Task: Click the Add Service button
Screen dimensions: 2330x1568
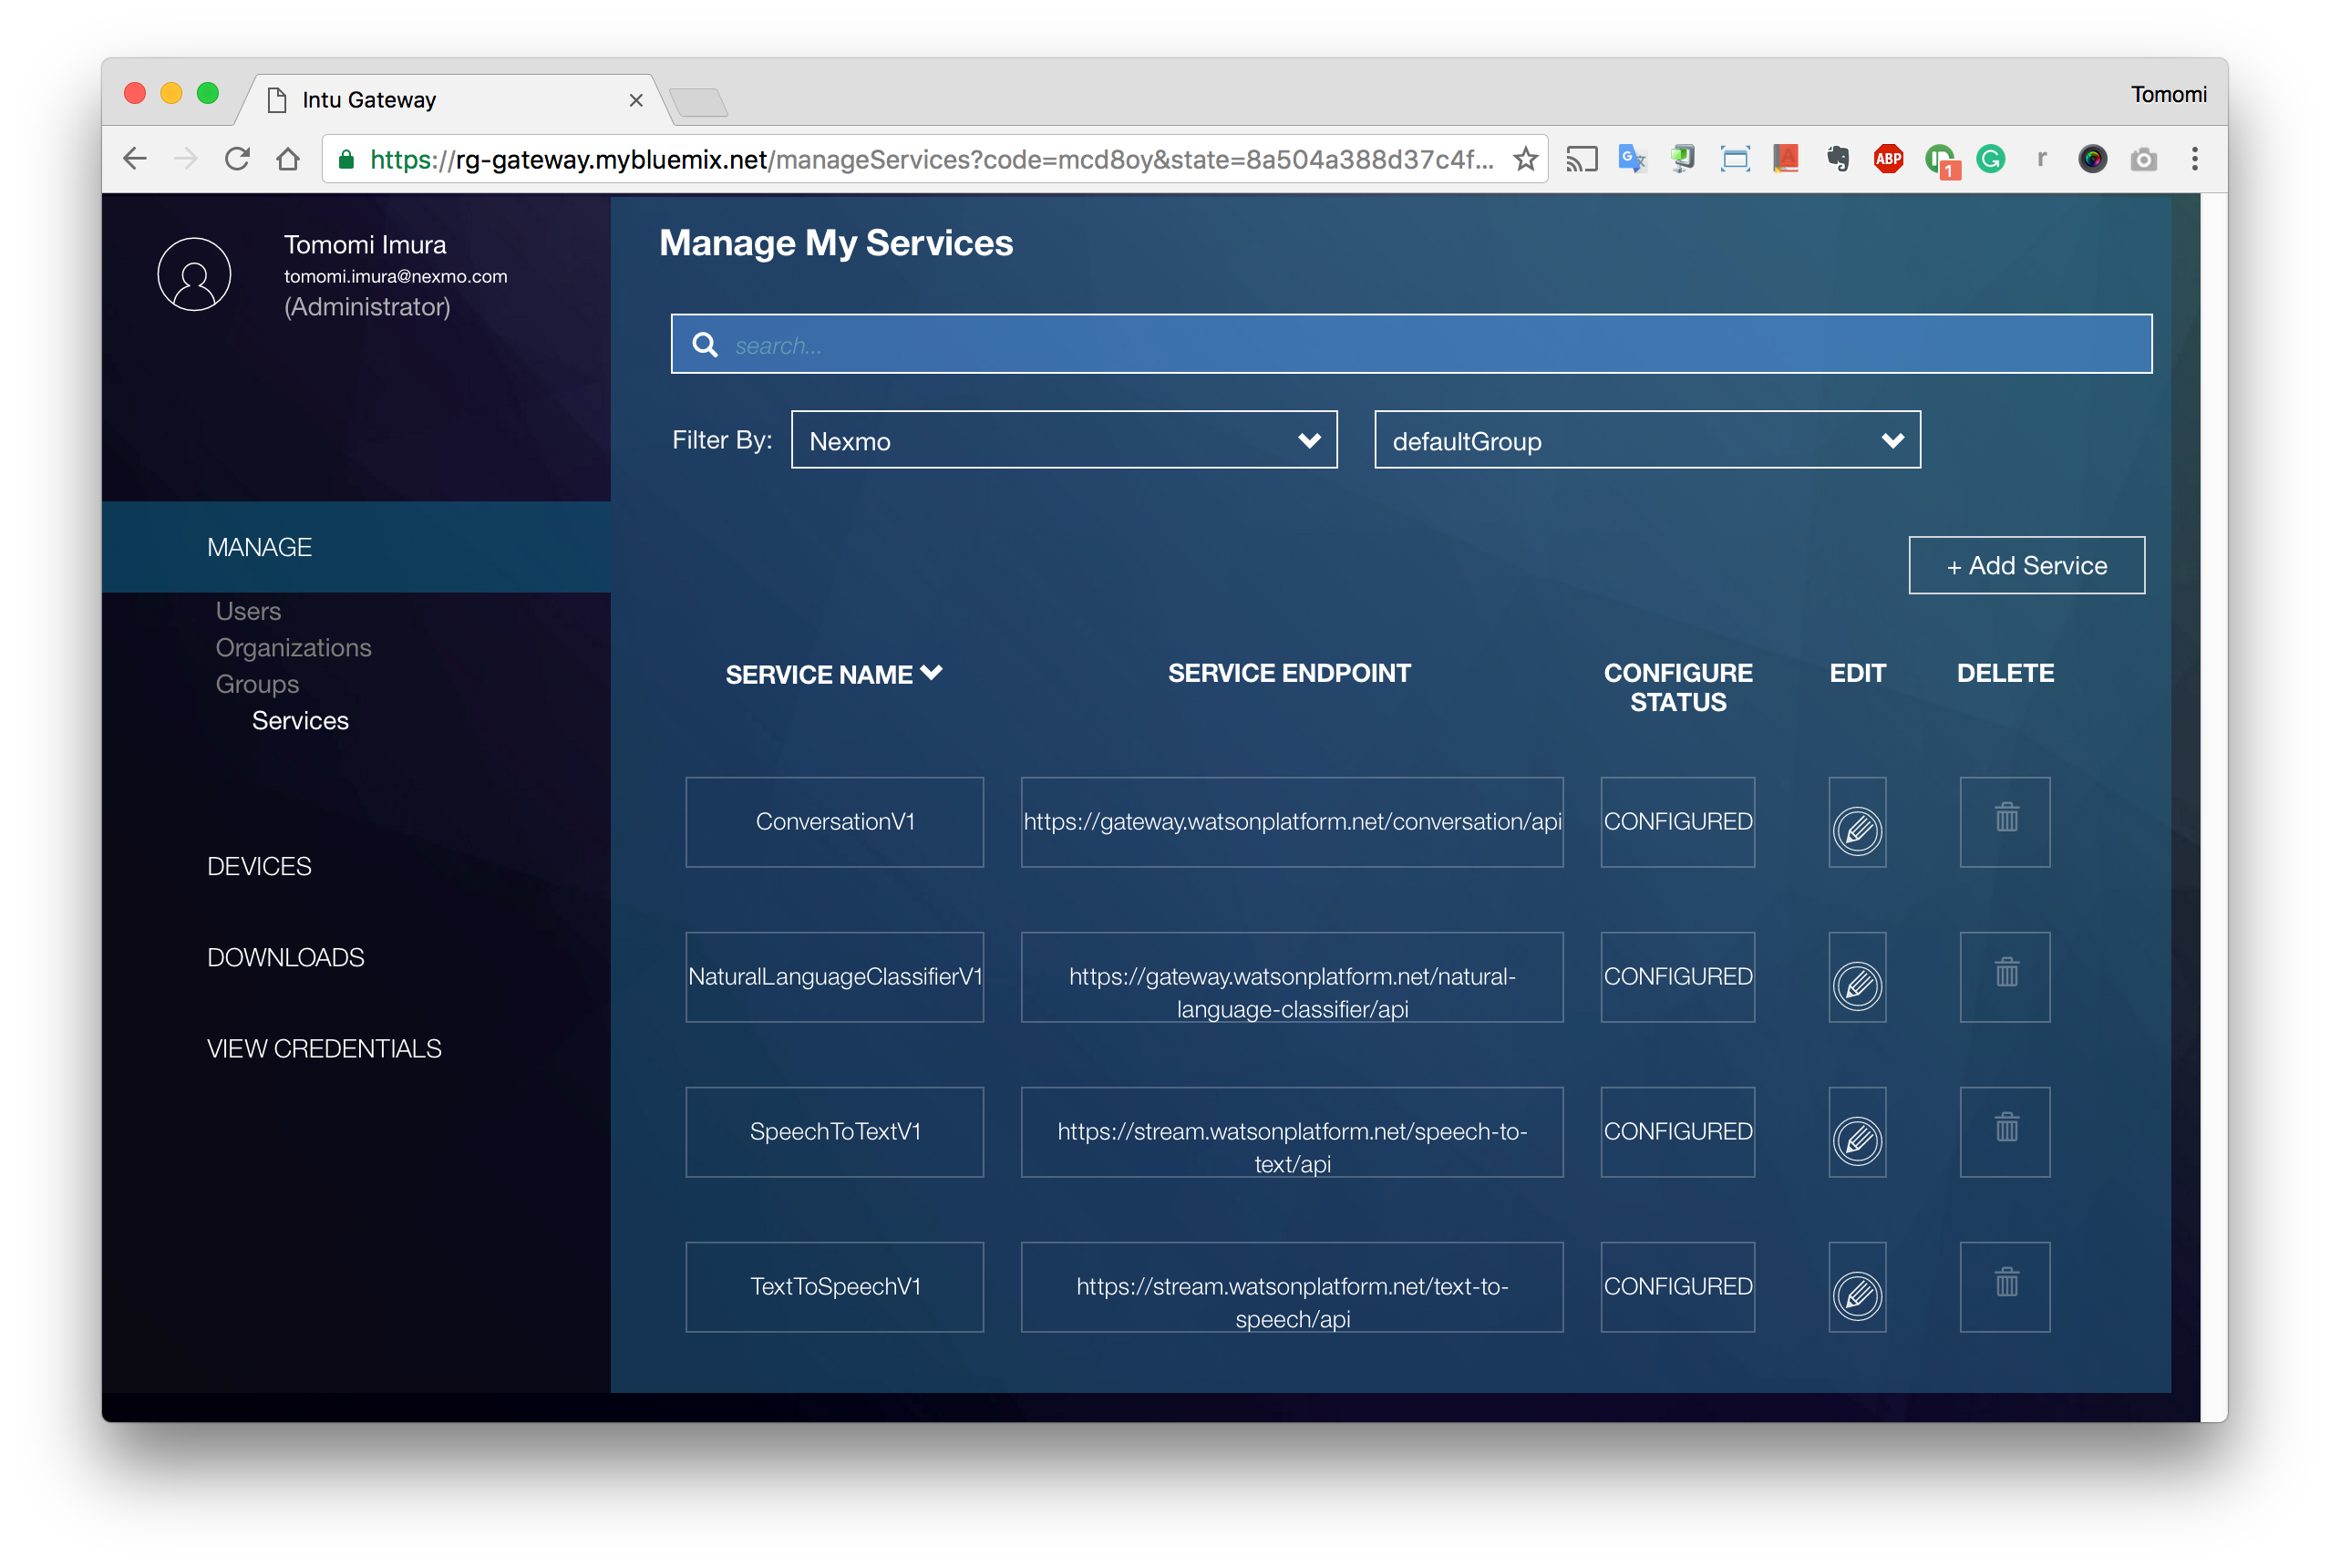Action: (x=2026, y=566)
